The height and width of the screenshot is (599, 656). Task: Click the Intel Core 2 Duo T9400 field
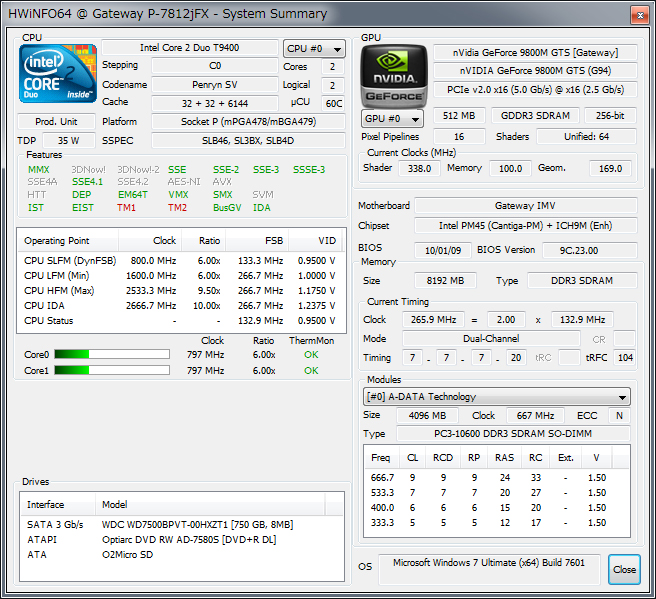coord(190,48)
